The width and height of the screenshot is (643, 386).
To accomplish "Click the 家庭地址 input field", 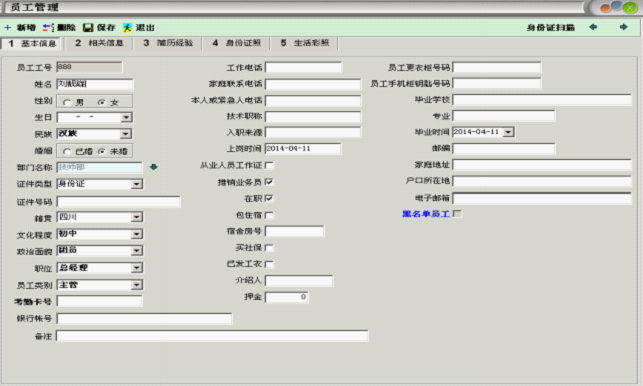I will click(x=542, y=164).
